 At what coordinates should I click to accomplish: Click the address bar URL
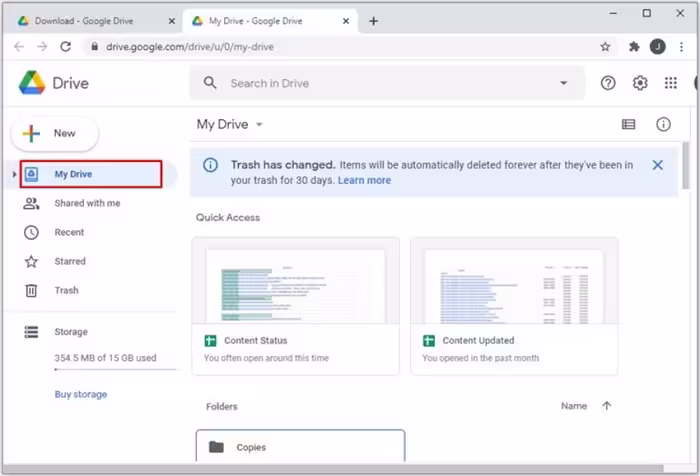pyautogui.click(x=190, y=46)
